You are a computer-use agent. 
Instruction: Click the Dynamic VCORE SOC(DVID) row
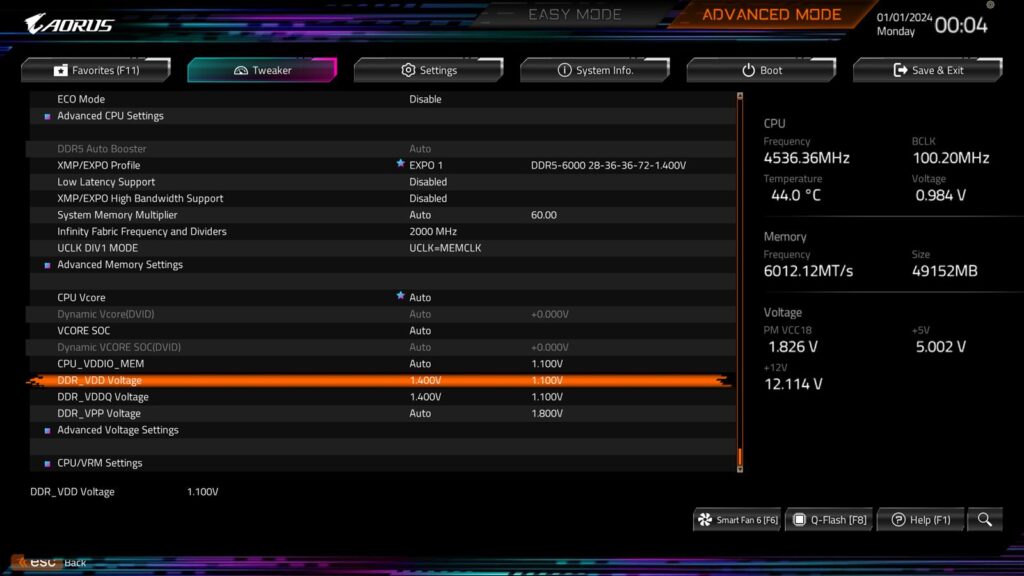click(382, 347)
